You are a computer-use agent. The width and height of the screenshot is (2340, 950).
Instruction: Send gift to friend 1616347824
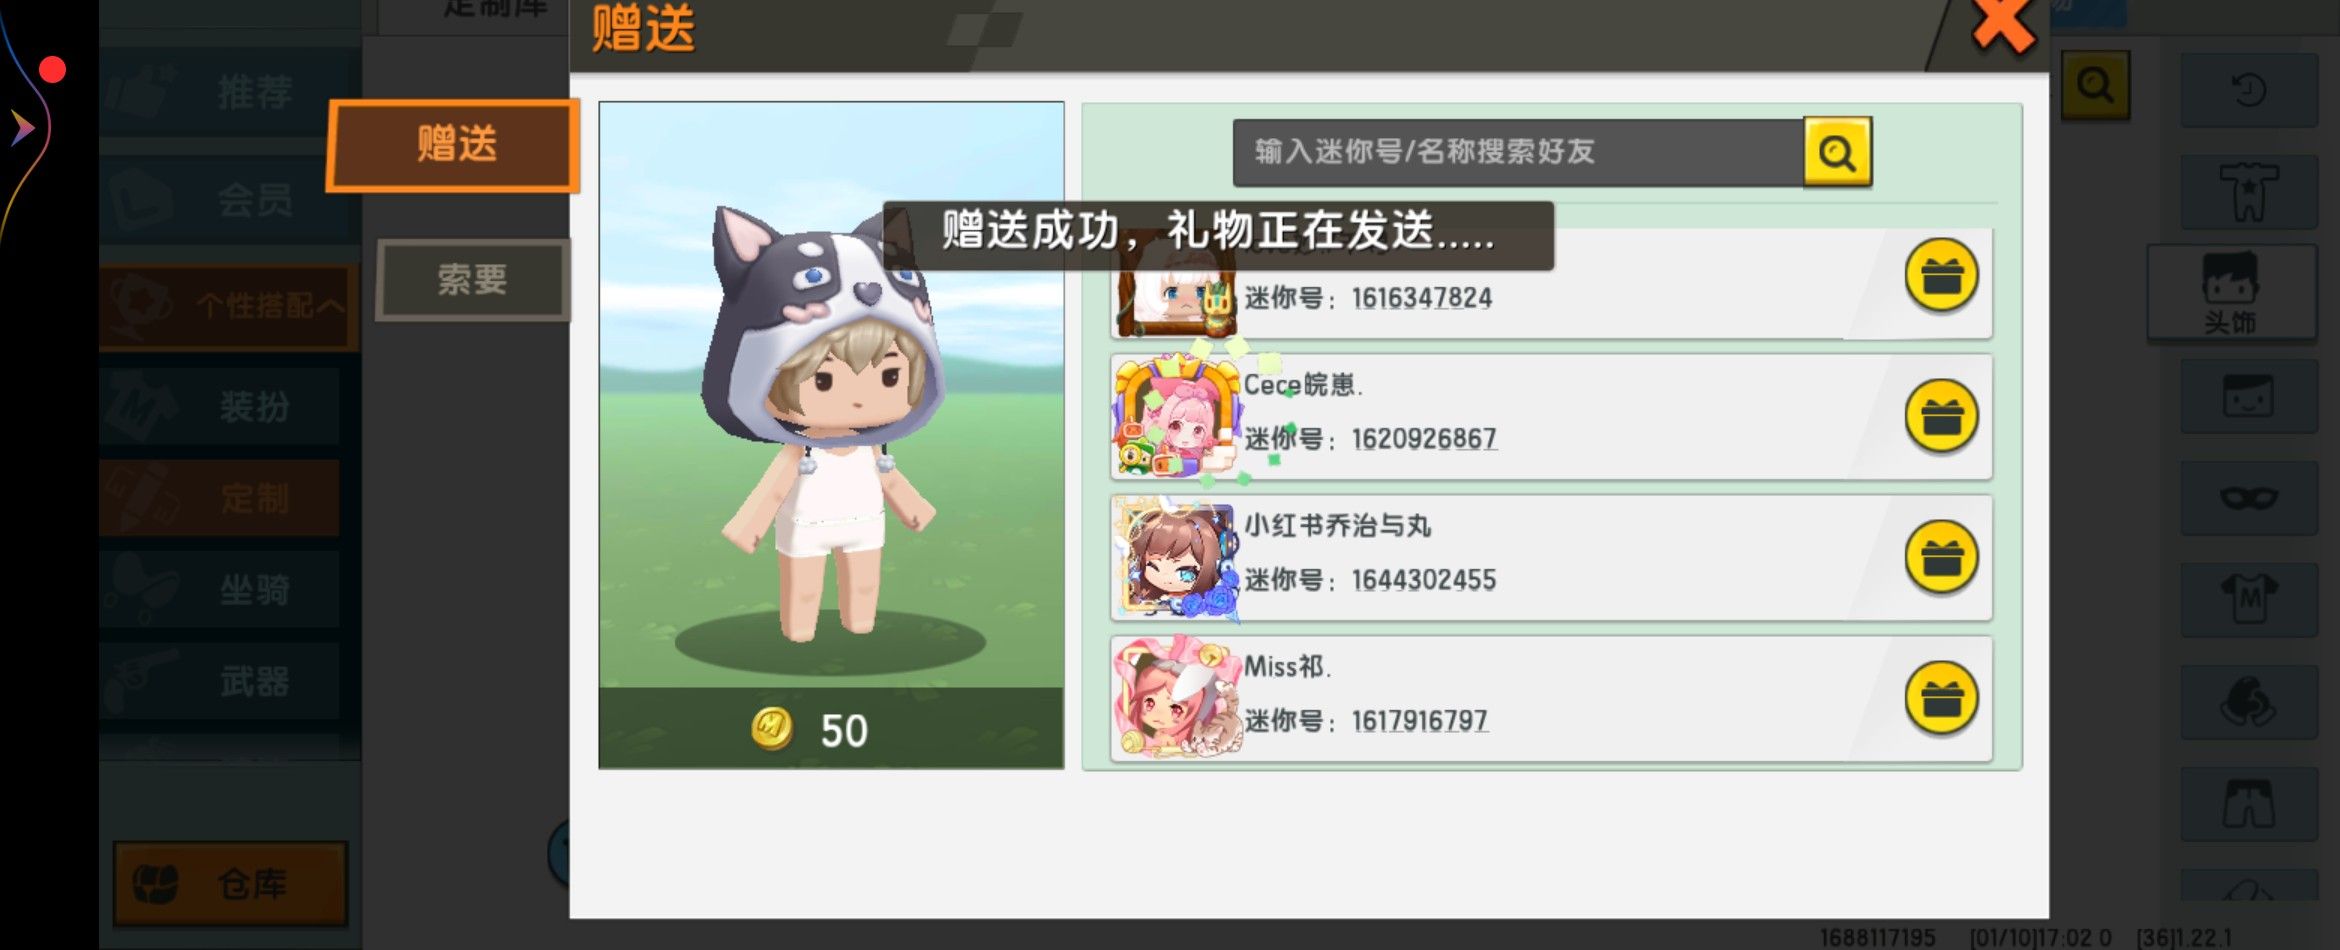[x=1941, y=275]
